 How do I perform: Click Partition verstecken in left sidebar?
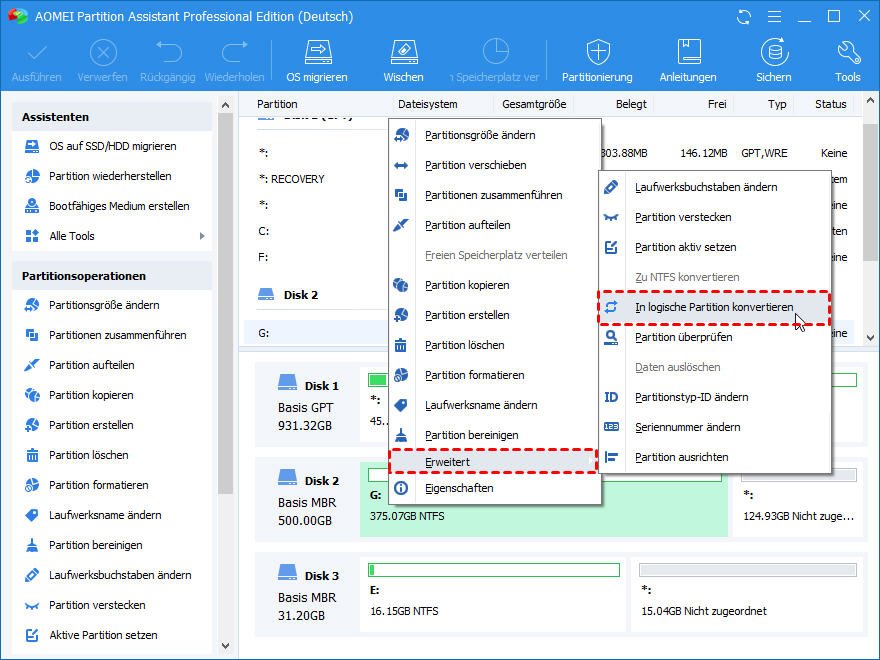click(97, 605)
